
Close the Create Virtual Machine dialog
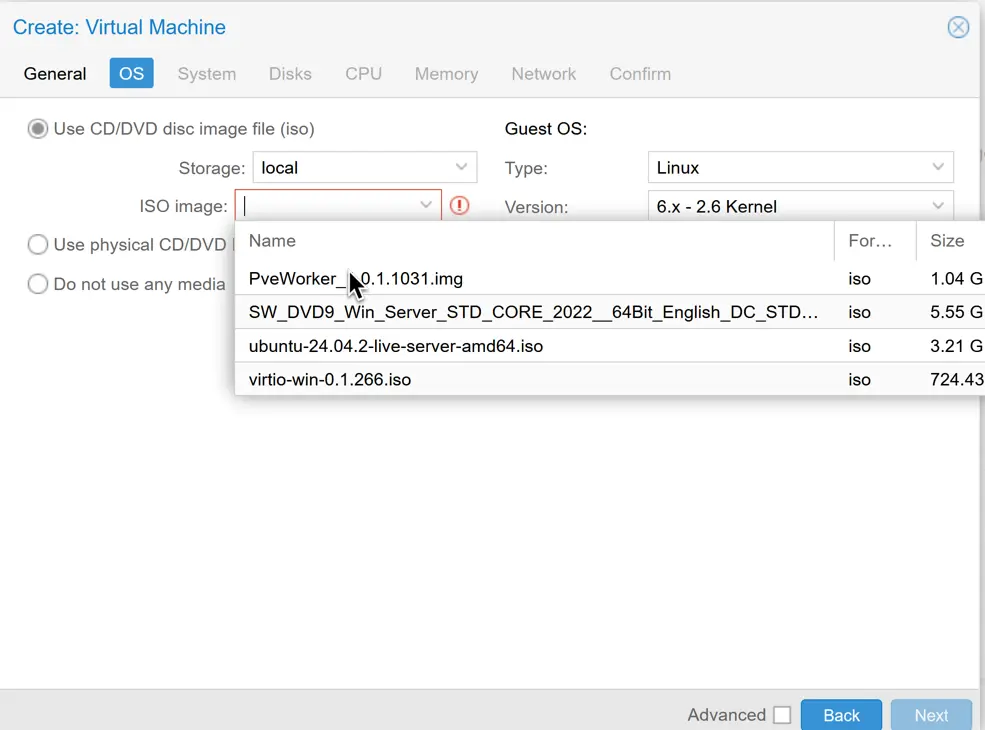click(958, 27)
